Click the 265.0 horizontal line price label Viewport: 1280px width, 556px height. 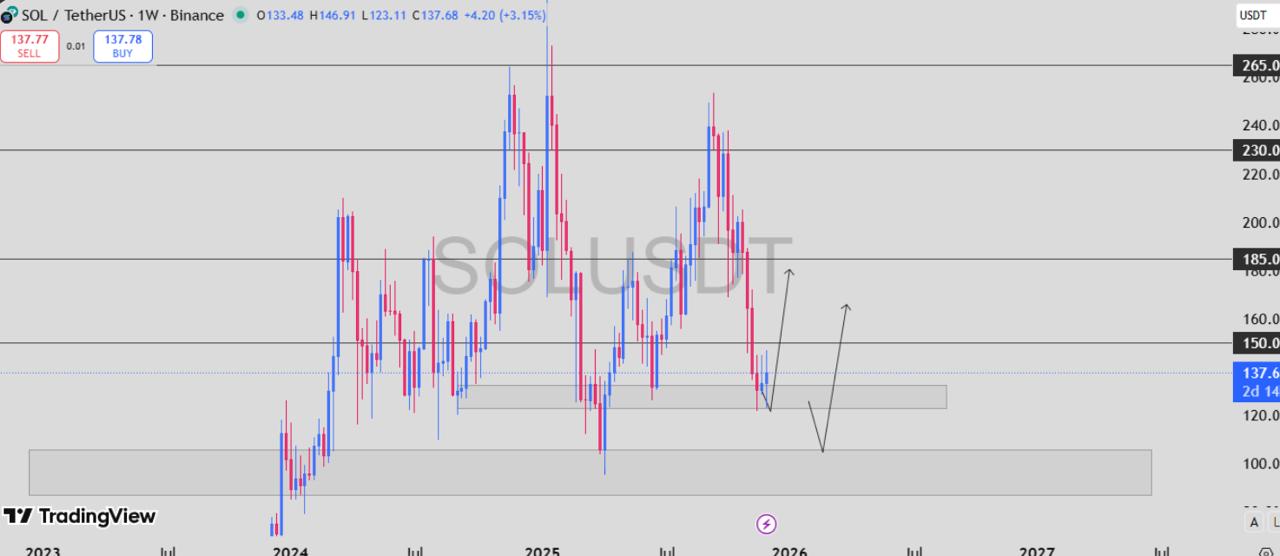[x=1258, y=66]
